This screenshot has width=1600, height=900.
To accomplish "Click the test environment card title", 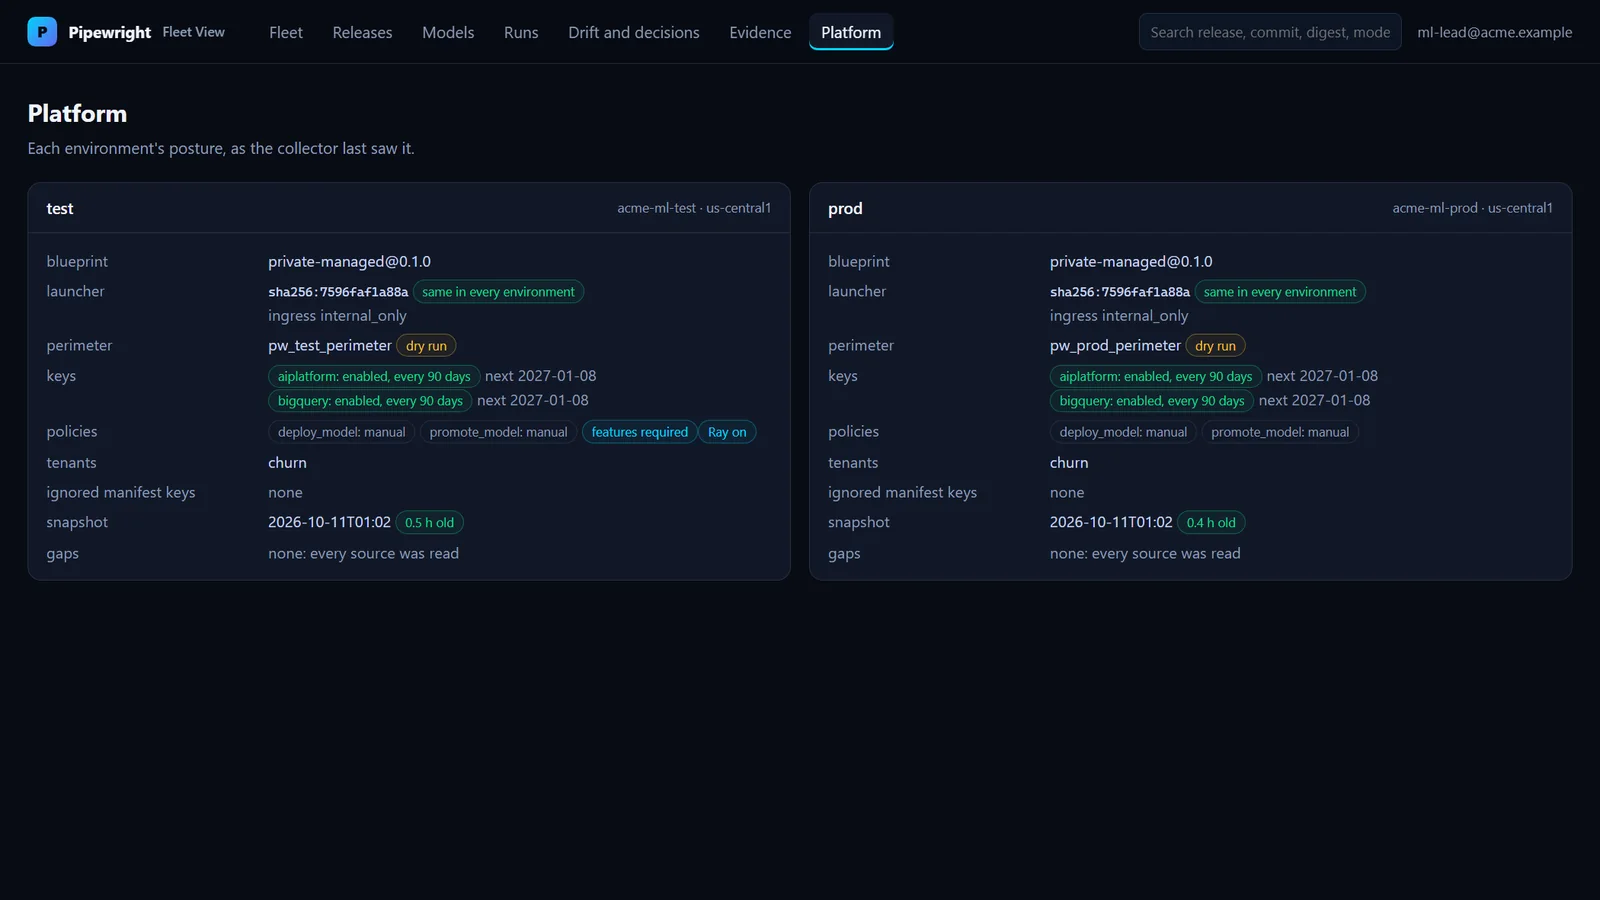I will 60,209.
